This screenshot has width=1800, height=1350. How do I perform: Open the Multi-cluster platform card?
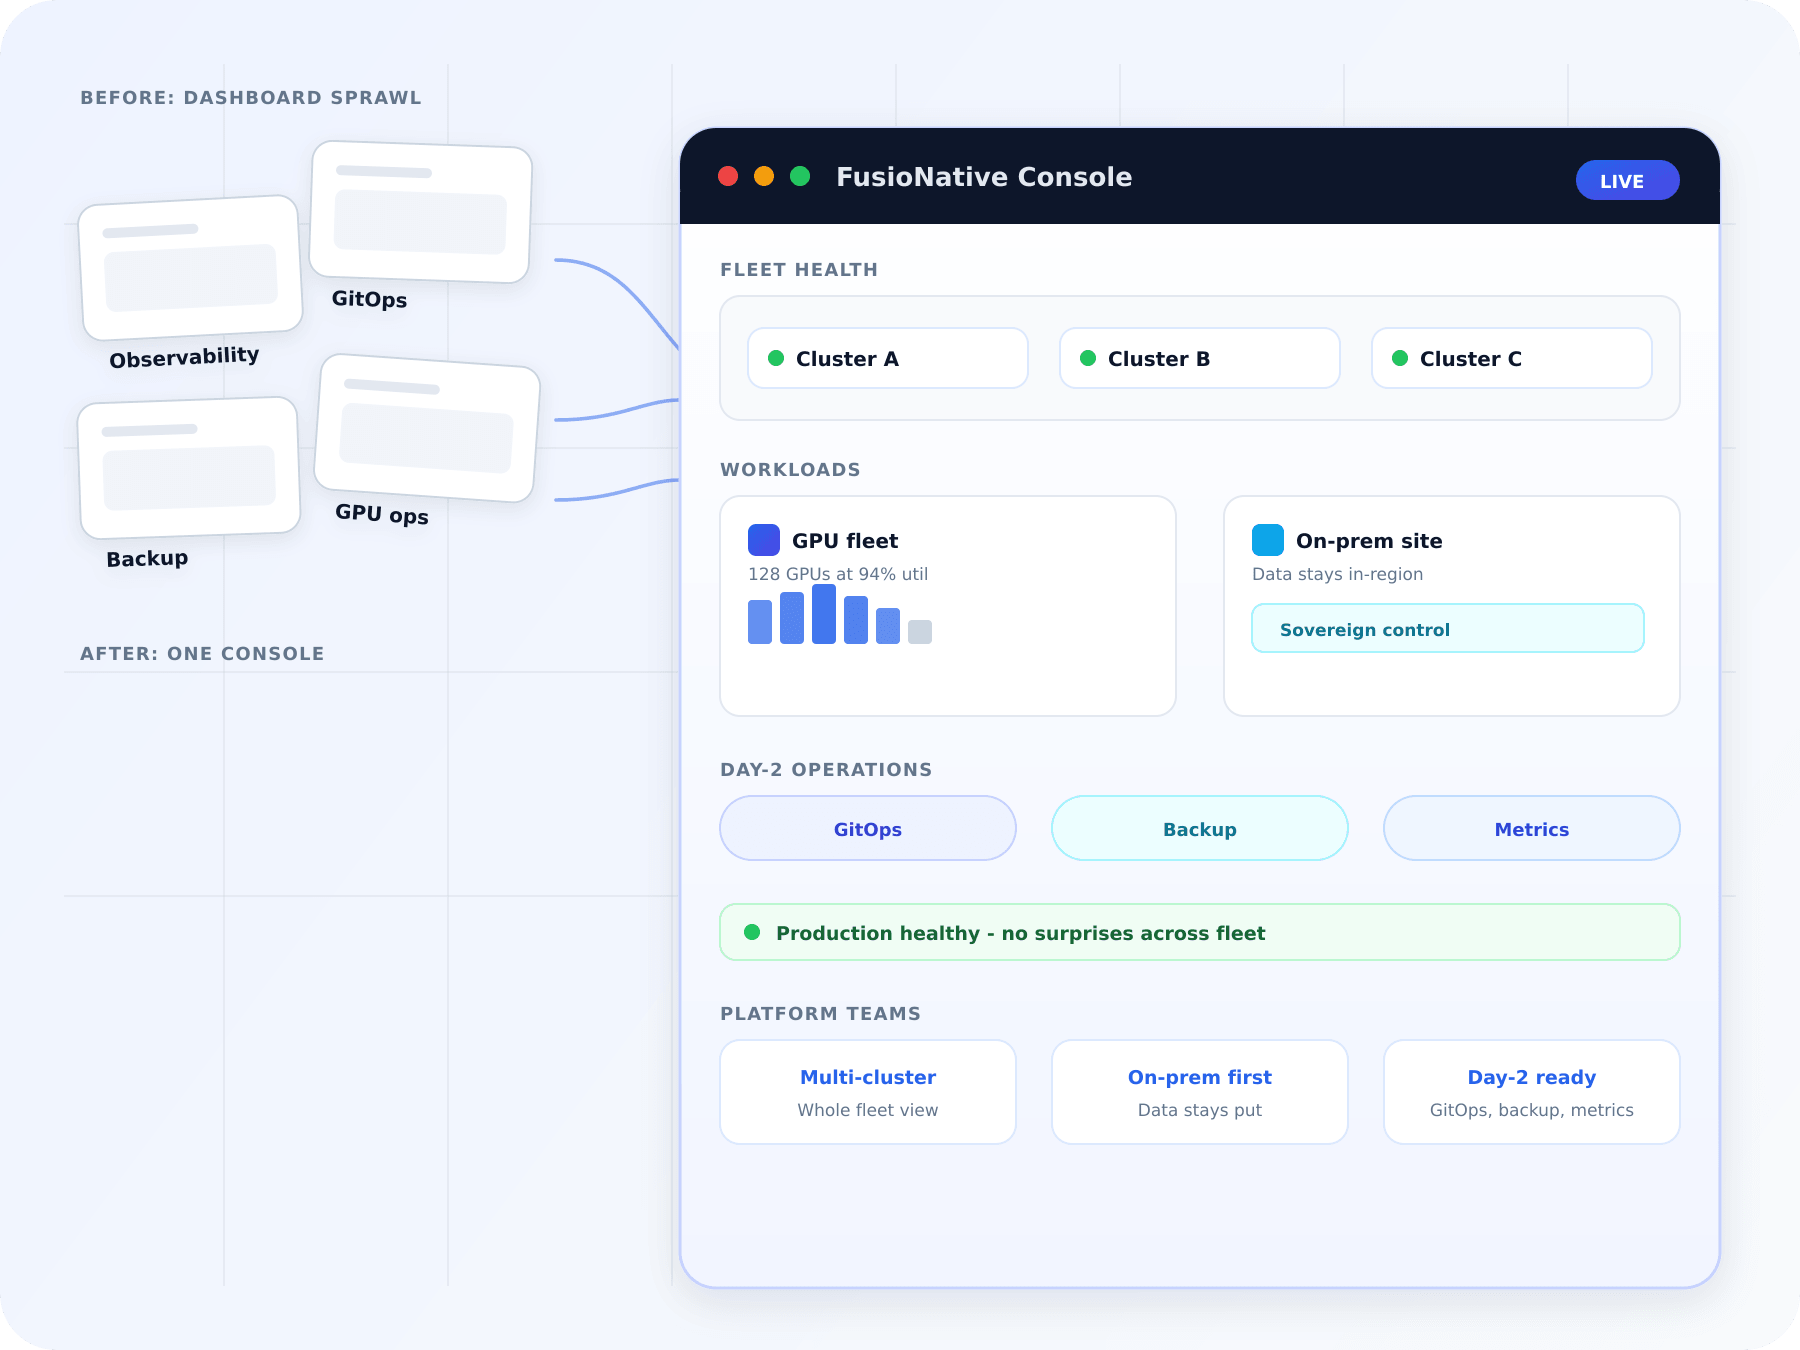[x=868, y=1092]
